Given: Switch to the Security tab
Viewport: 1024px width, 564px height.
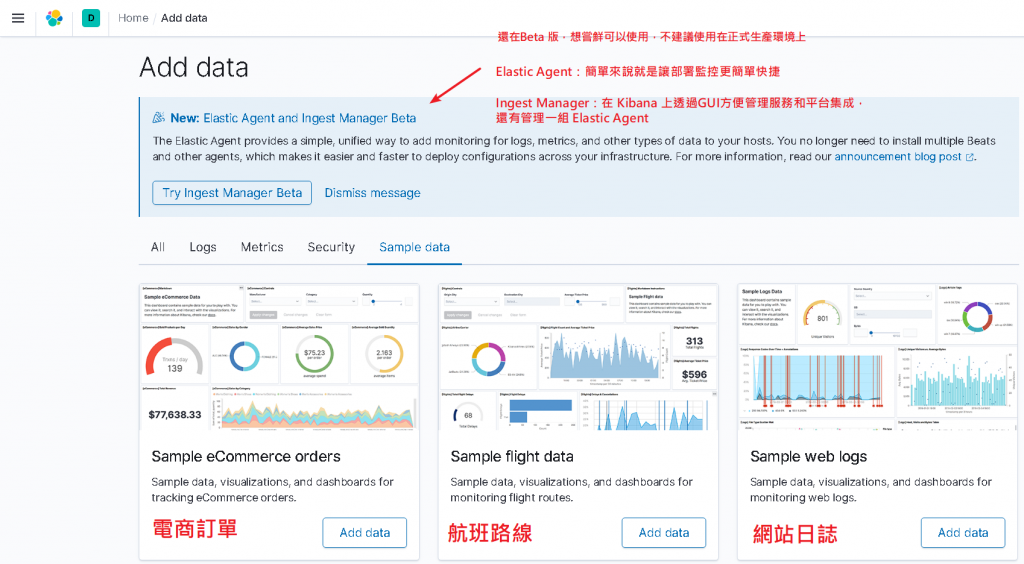Looking at the screenshot, I should [x=331, y=247].
